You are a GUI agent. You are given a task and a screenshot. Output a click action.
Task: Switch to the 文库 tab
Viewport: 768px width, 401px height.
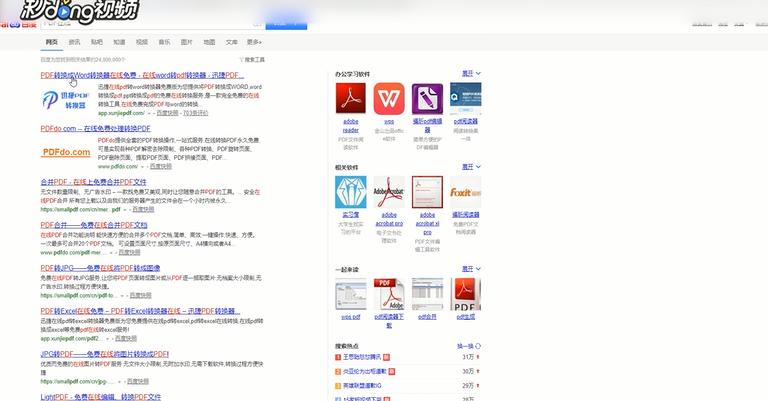point(232,42)
